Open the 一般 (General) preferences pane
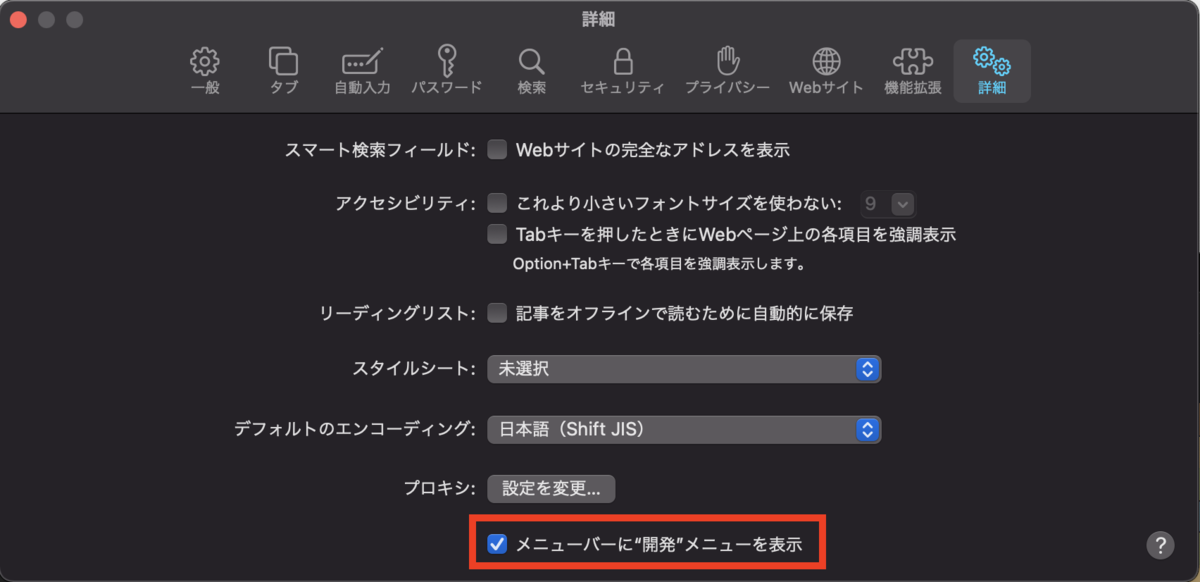Image resolution: width=1200 pixels, height=582 pixels. (x=204, y=68)
